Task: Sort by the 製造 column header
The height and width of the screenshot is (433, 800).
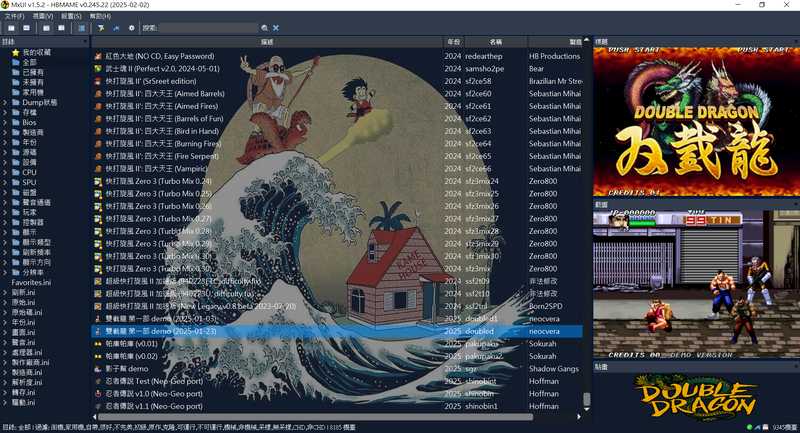Action: click(555, 42)
